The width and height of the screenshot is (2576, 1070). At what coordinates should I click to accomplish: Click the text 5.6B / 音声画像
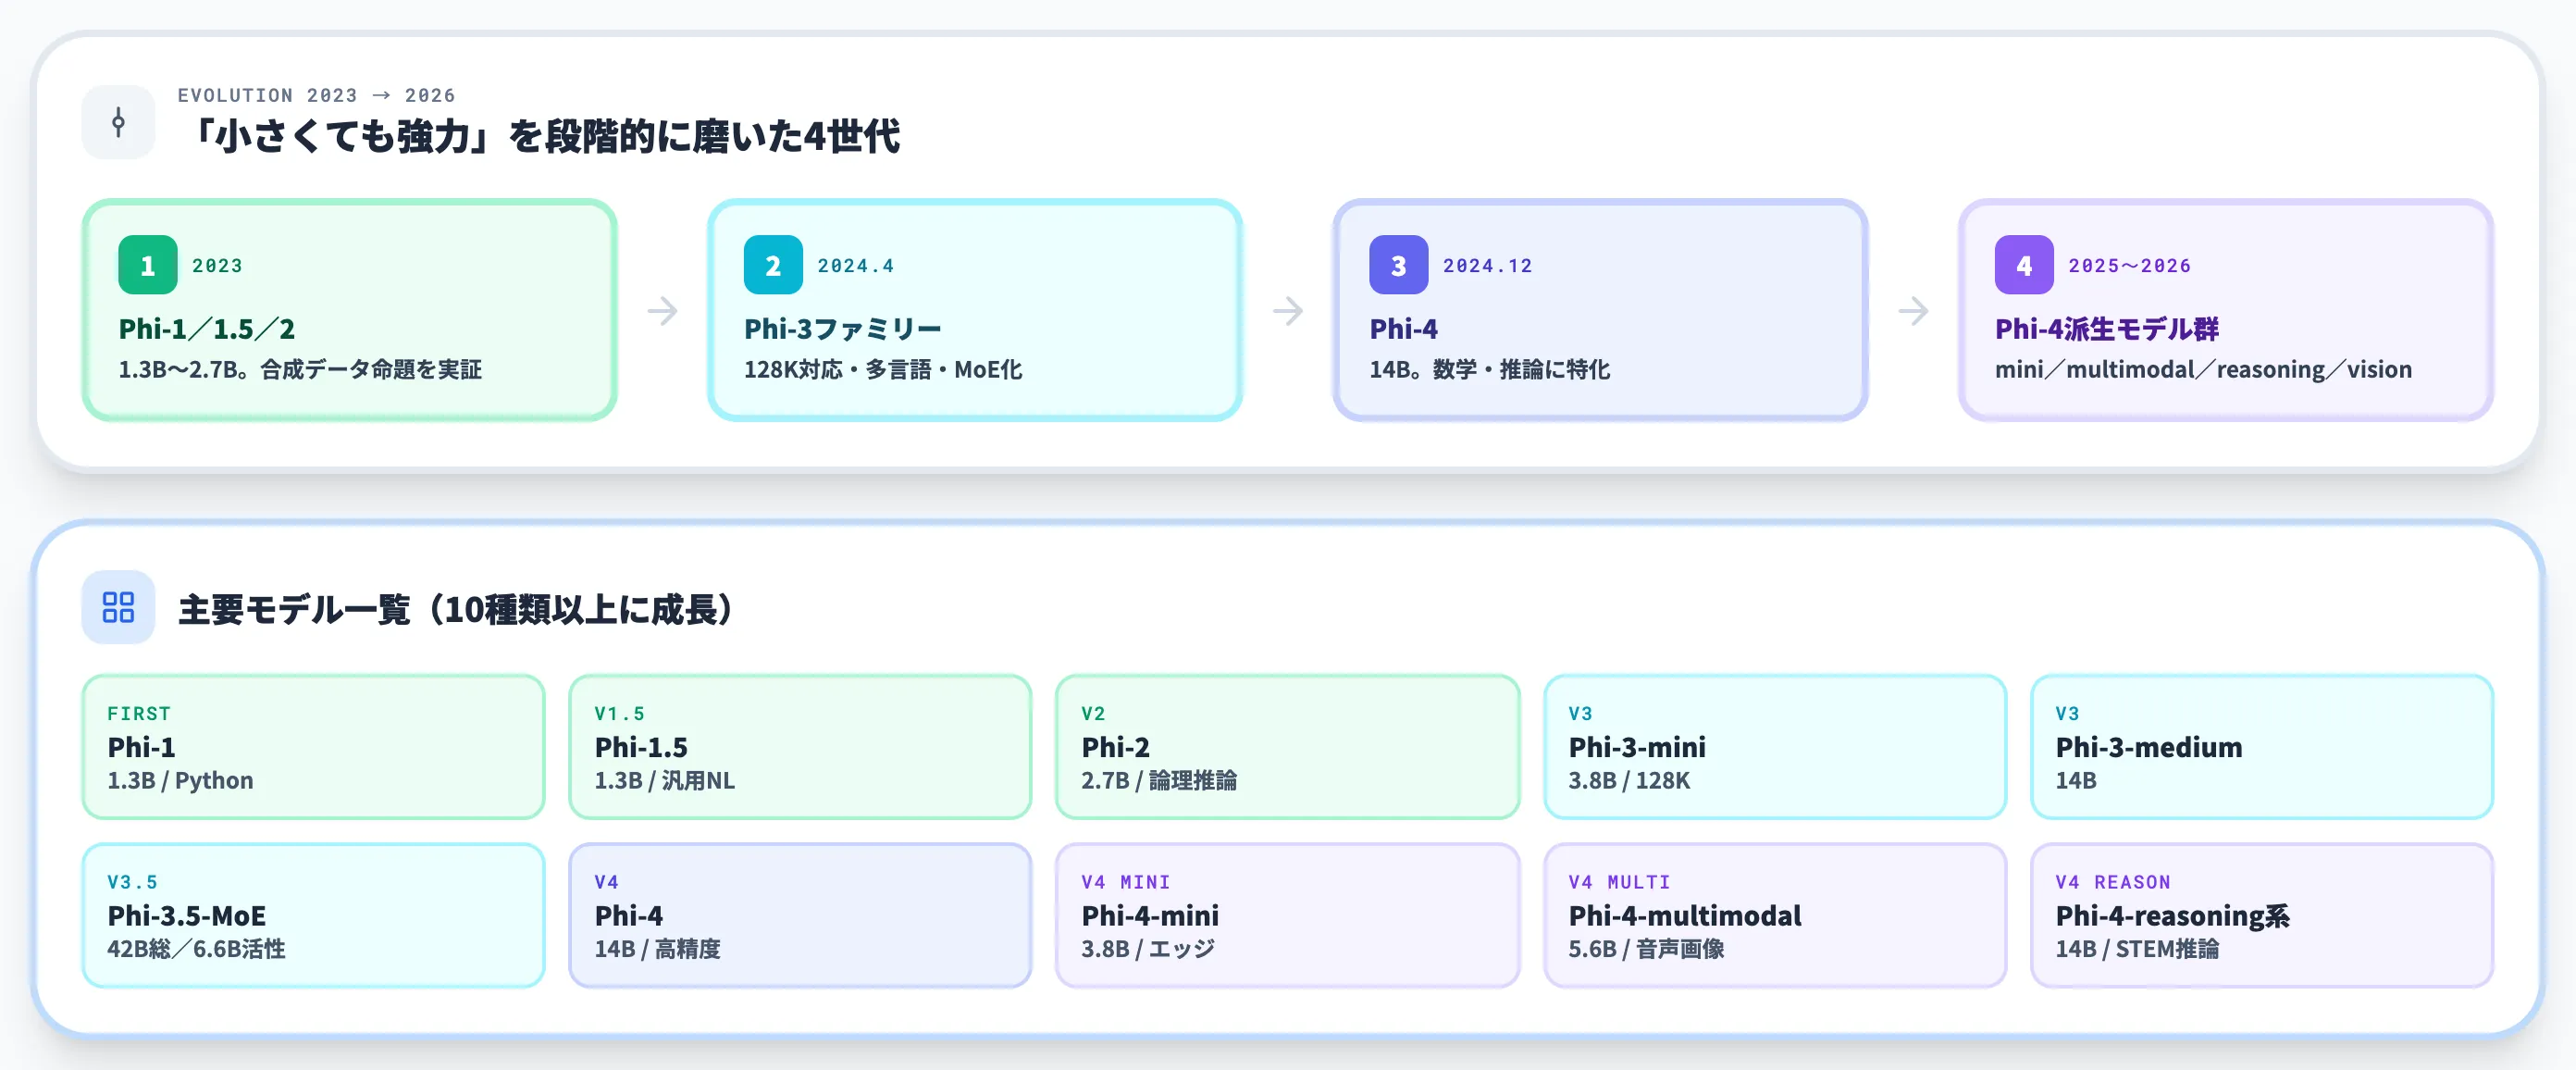click(x=1646, y=948)
